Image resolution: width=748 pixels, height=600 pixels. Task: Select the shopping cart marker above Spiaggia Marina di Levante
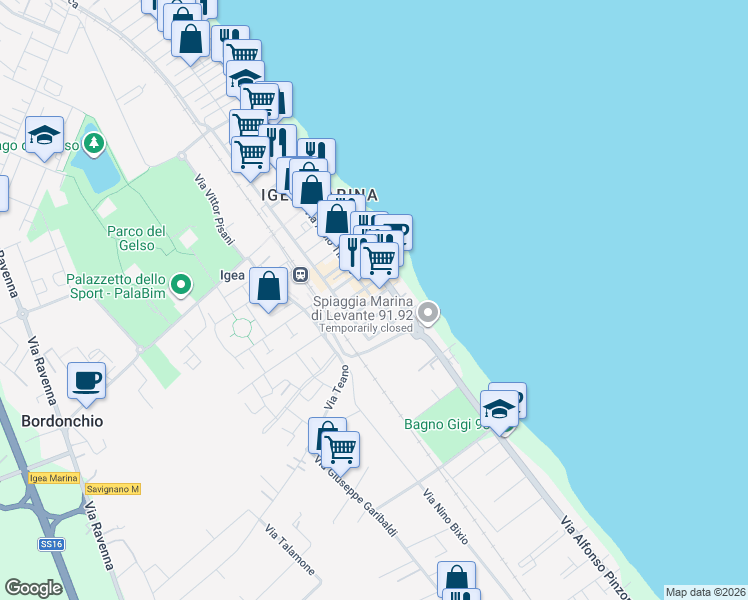[x=380, y=262]
